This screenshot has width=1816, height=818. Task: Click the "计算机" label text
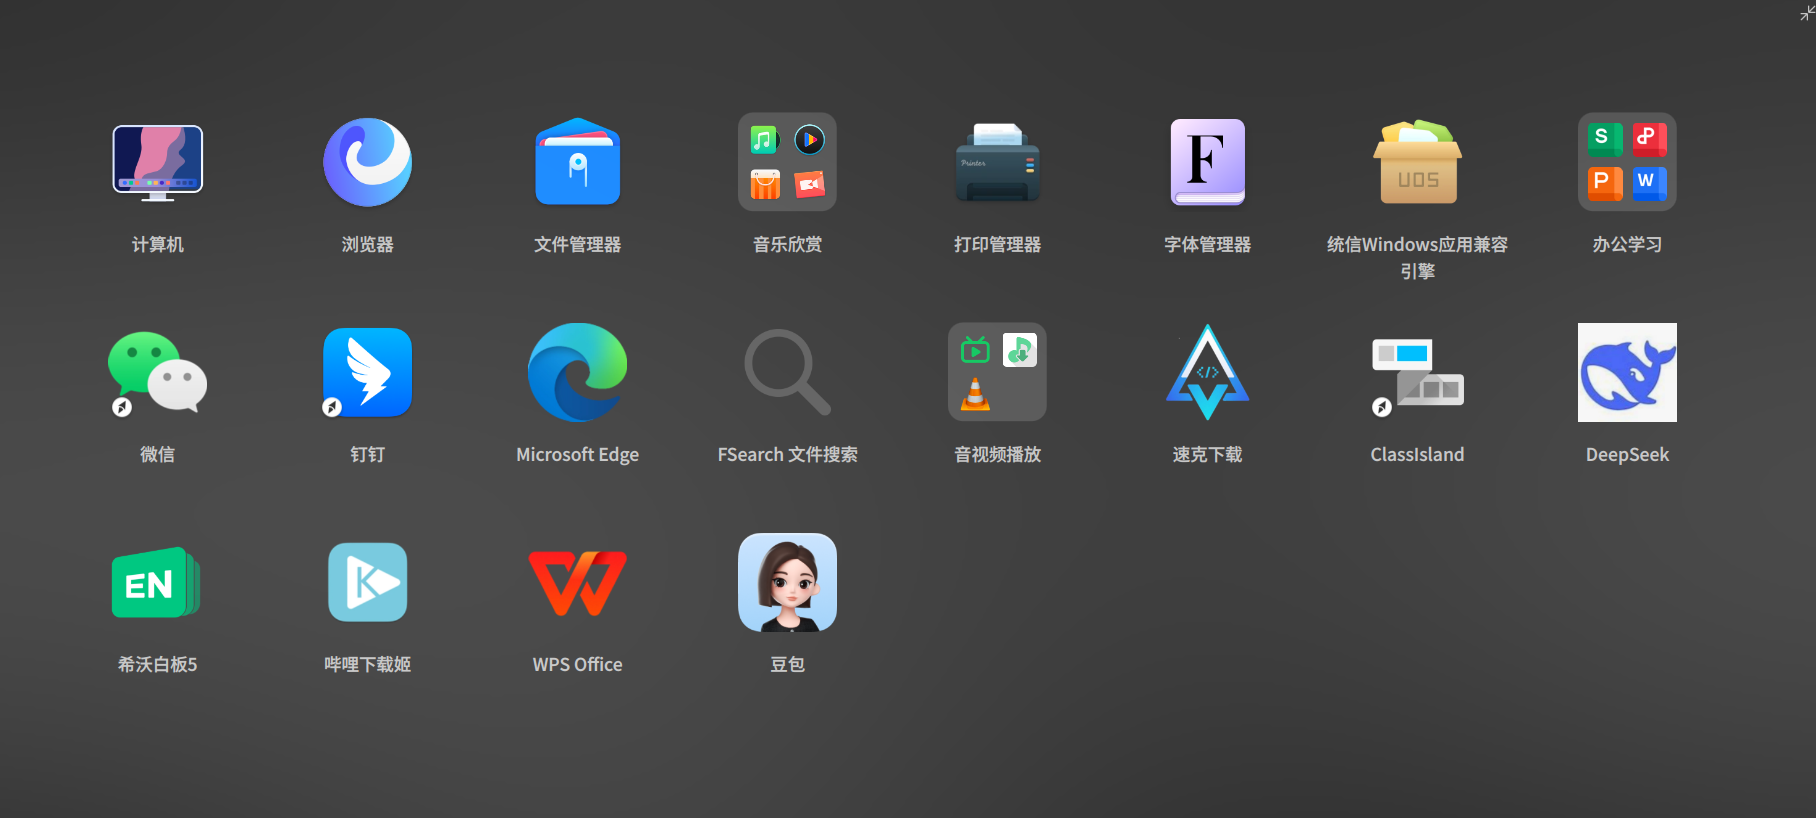pos(158,245)
